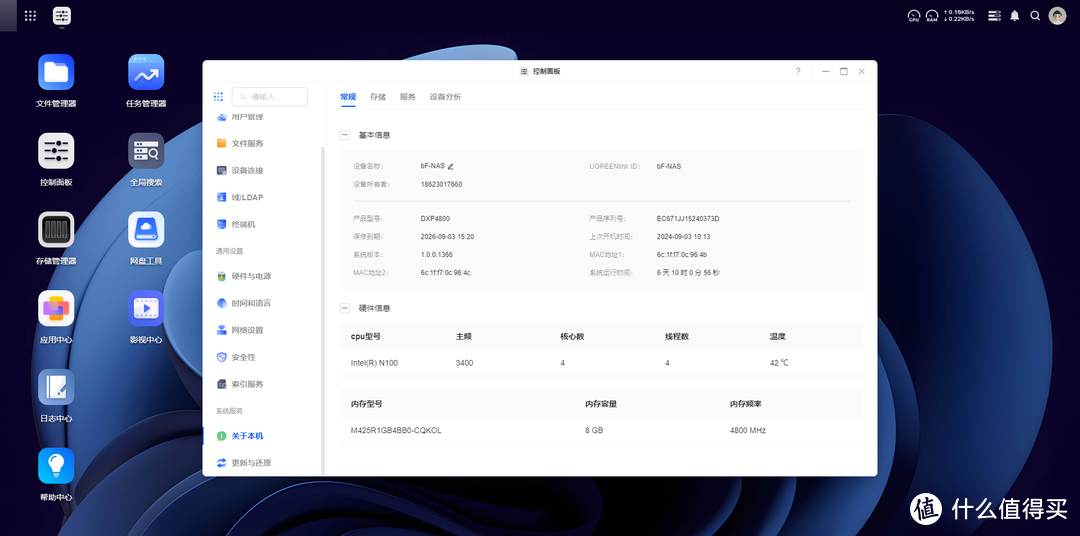Select the product model DXP4800

pyautogui.click(x=435, y=218)
